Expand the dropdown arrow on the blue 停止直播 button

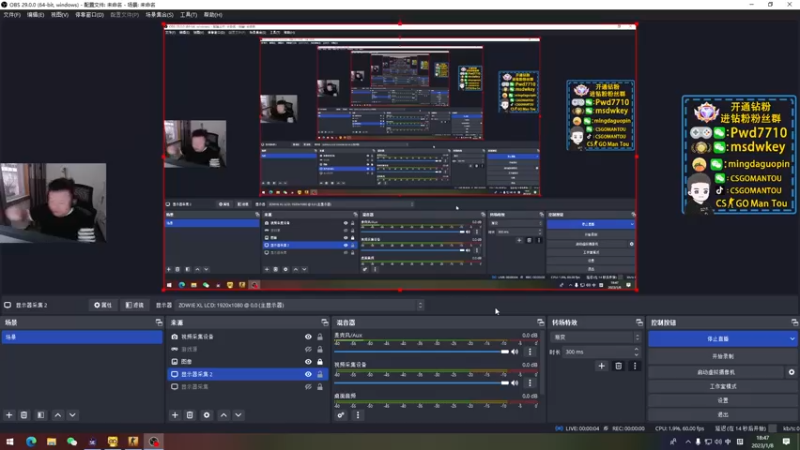tap(792, 339)
